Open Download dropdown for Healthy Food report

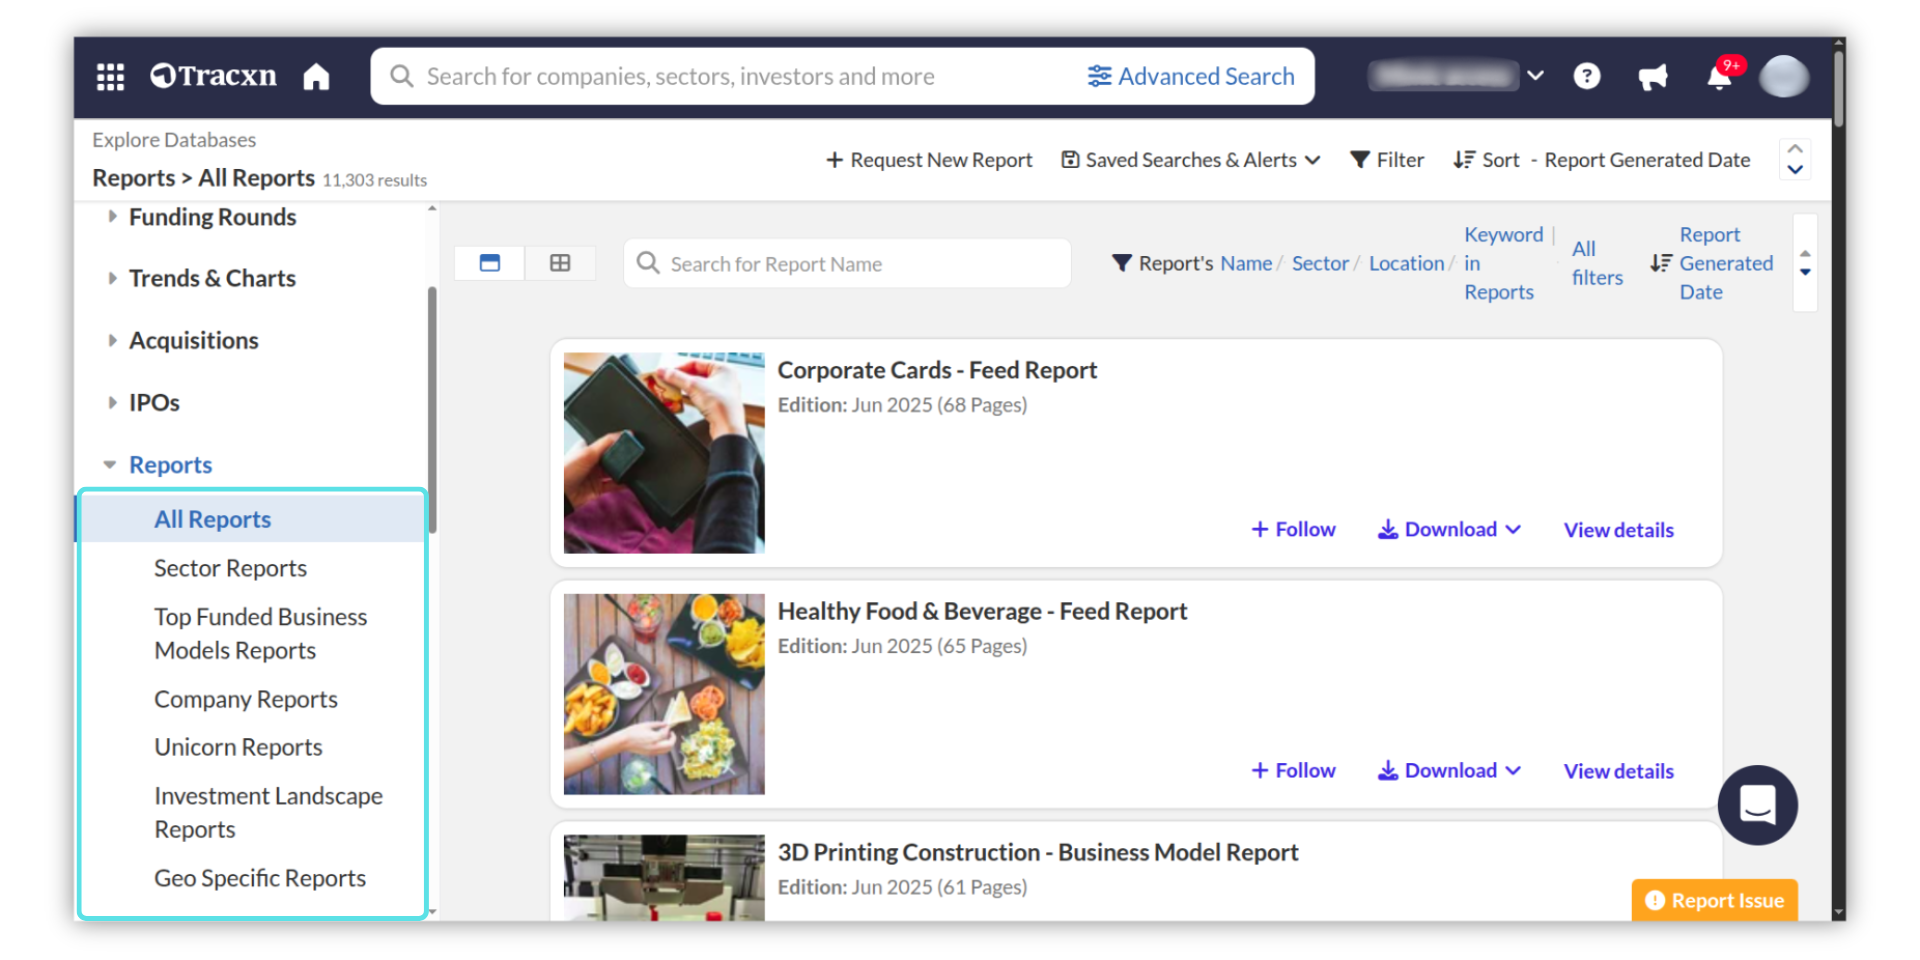[x=1449, y=770]
